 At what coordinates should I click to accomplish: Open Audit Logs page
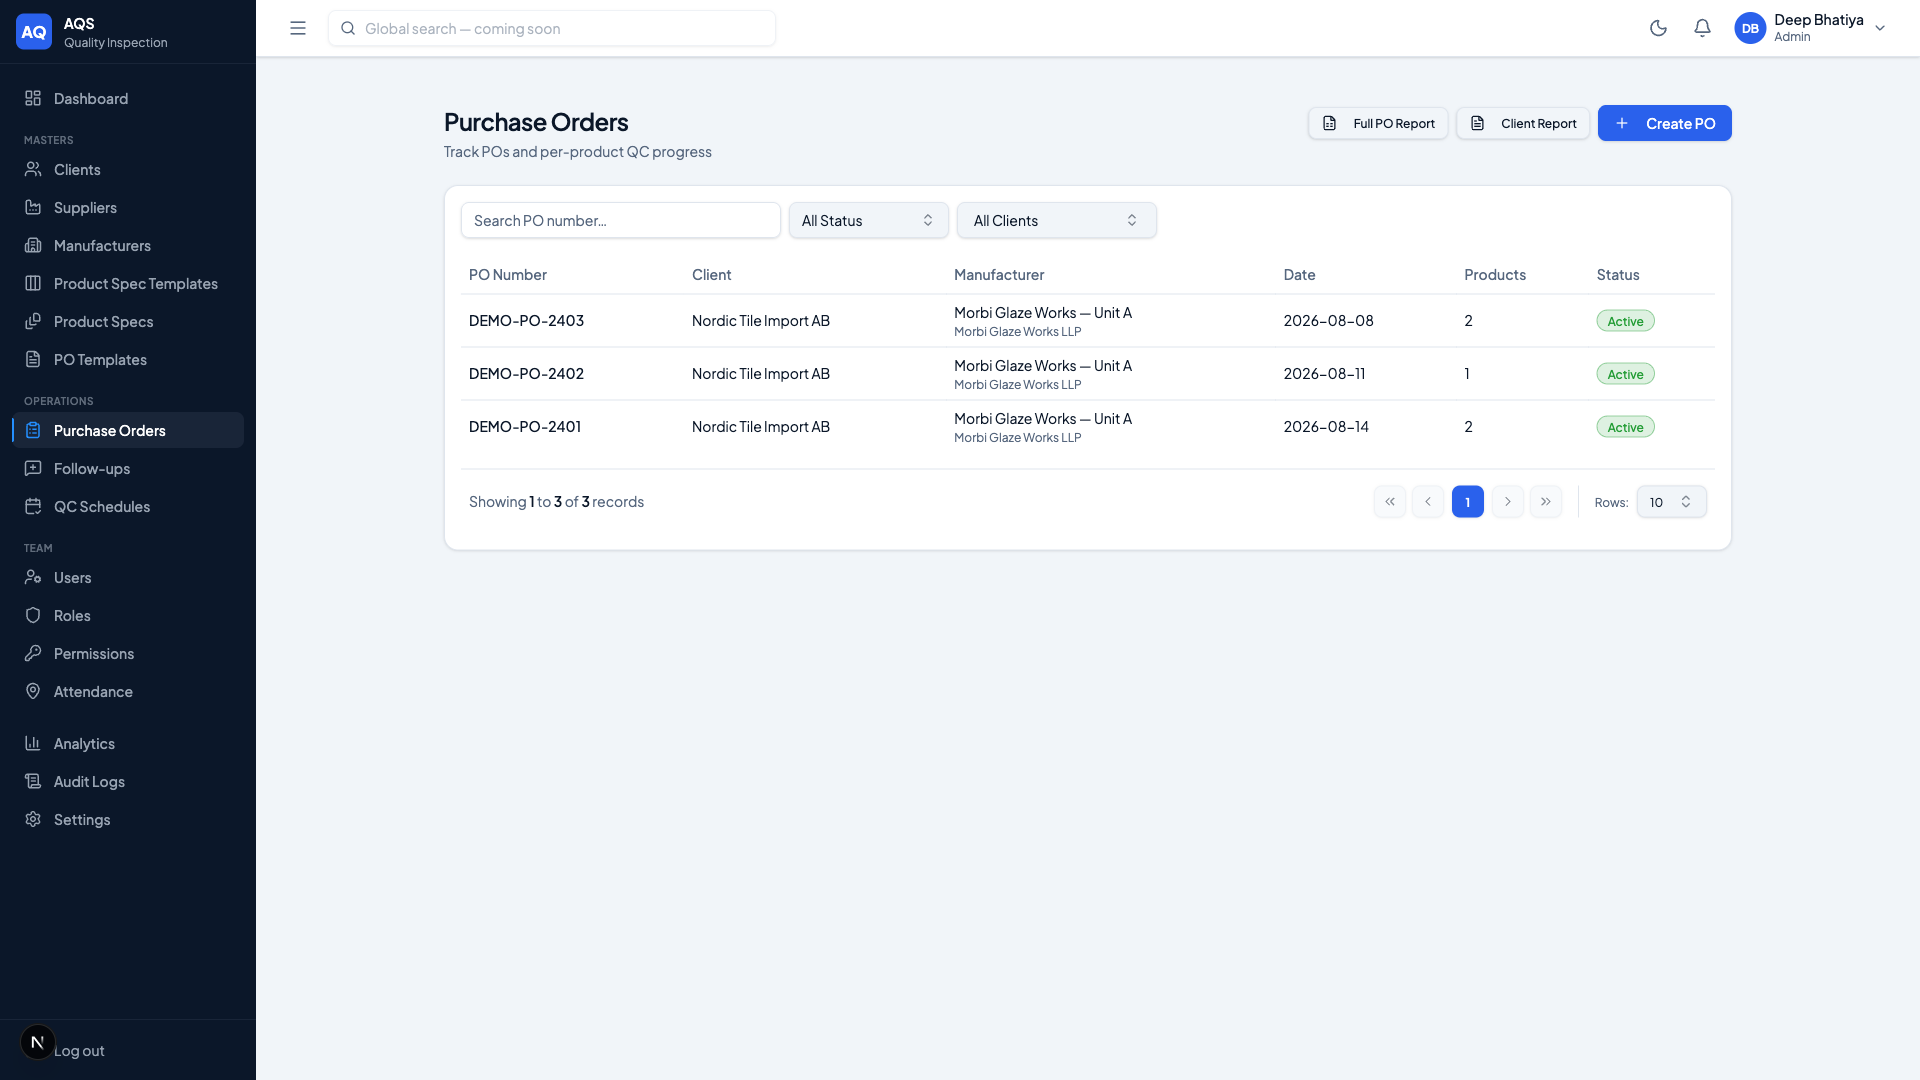click(128, 781)
